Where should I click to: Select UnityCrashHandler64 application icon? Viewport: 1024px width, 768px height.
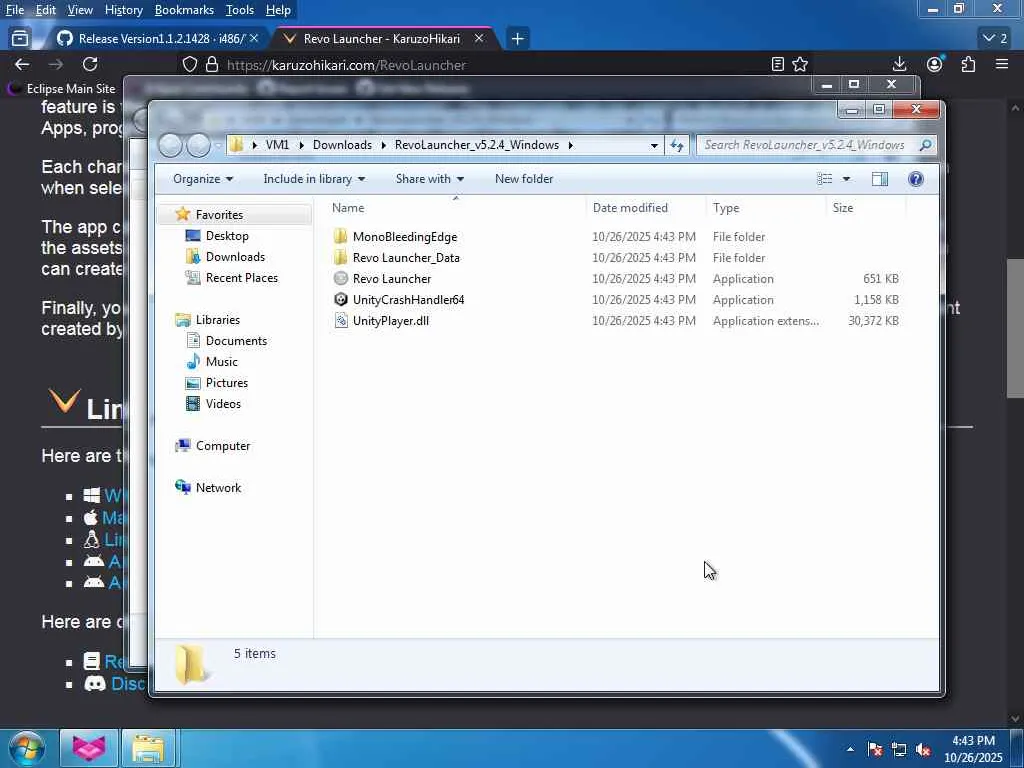coord(340,299)
